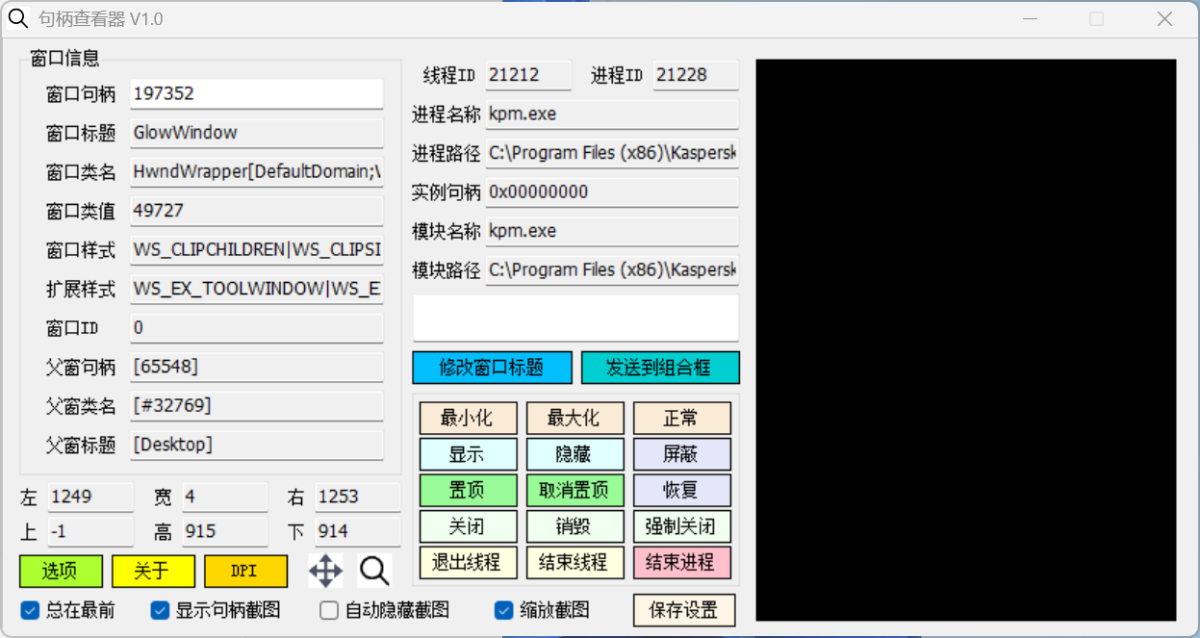This screenshot has width=1200, height=638.
Task: Click the 显示 button
Action: tap(467, 454)
